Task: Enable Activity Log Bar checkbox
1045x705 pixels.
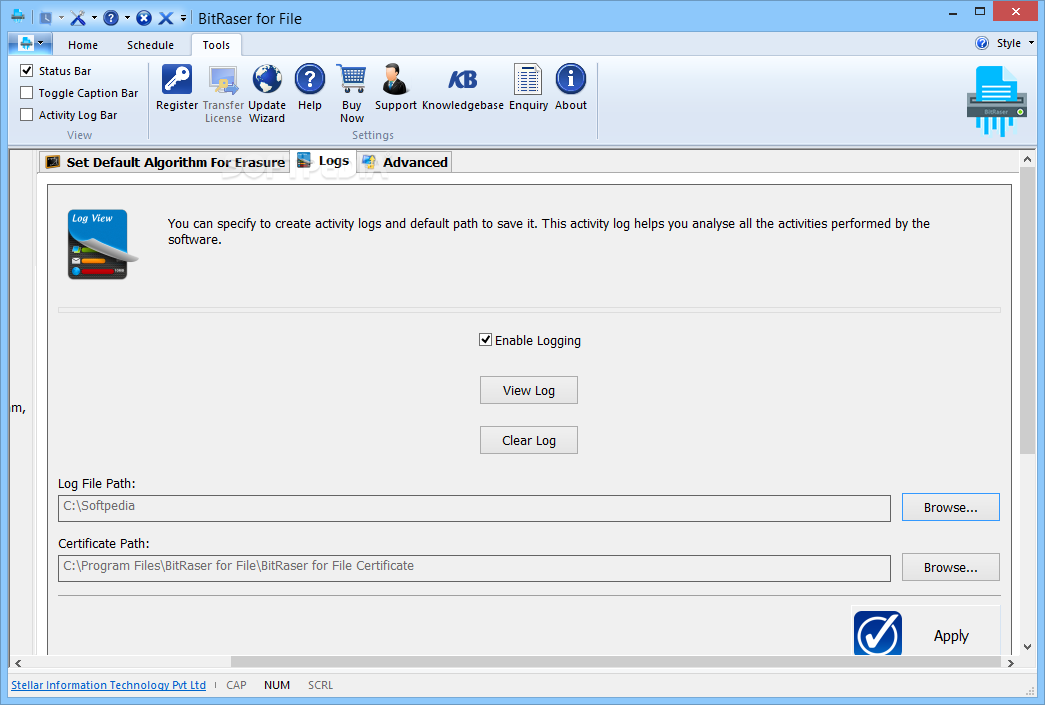Action: click(x=27, y=115)
